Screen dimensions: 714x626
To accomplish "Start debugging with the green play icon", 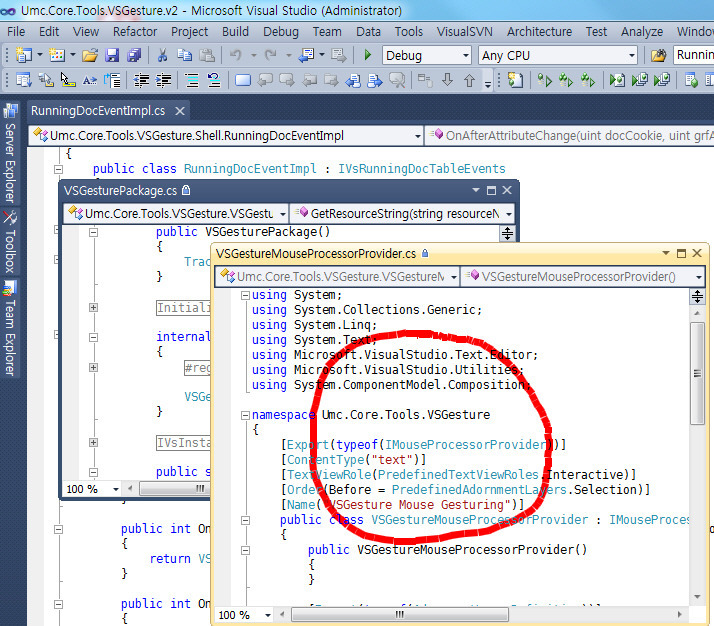I will click(x=368, y=55).
